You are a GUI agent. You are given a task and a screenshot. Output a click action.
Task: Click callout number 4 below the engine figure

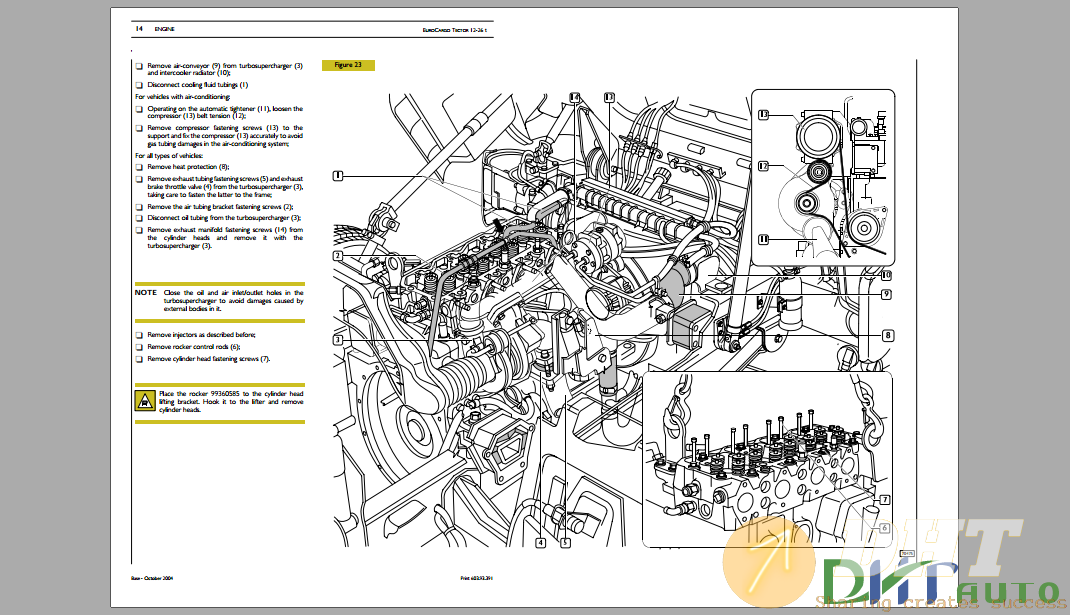point(540,543)
